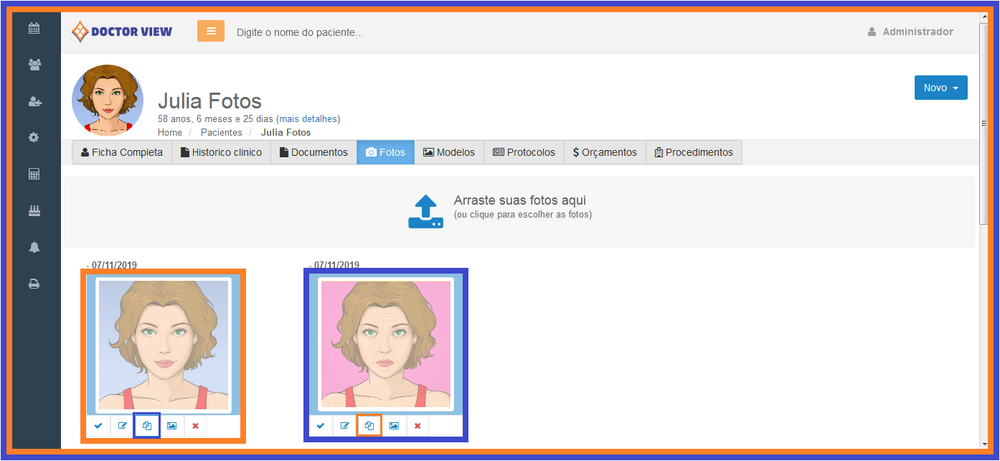The height and width of the screenshot is (461, 1000).
Task: Open the birthday cake sidebar icon
Action: (34, 211)
